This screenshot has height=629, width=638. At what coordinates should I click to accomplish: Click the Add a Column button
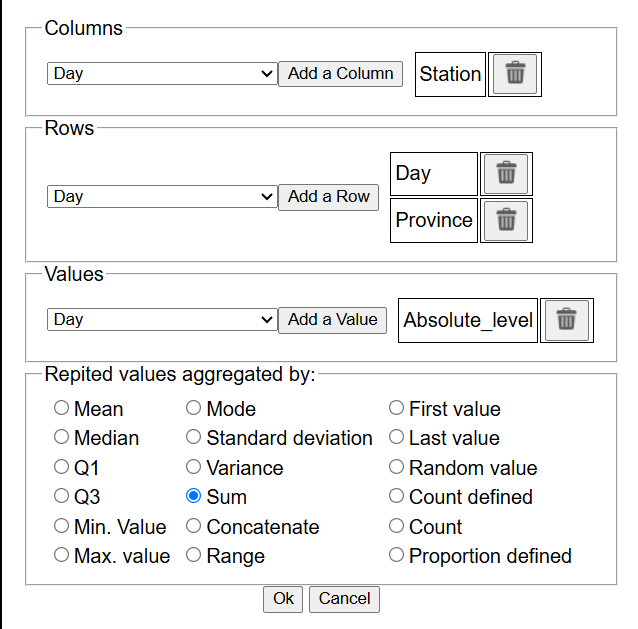[x=340, y=74]
